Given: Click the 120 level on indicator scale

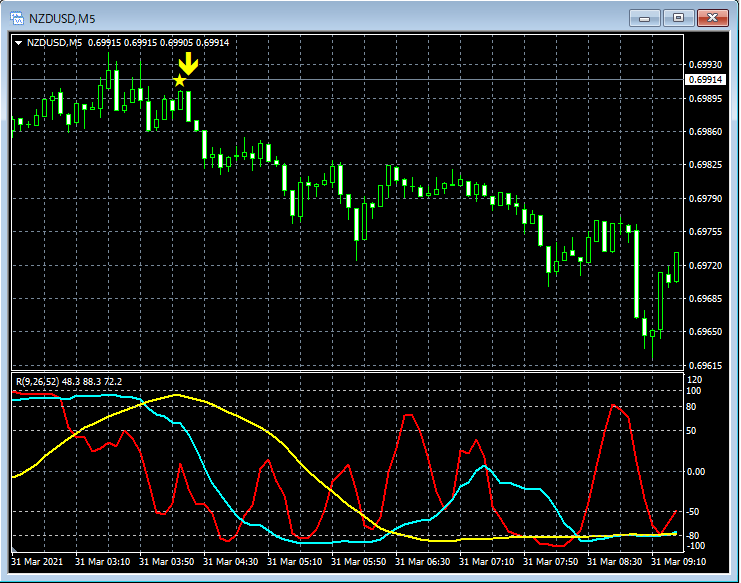Looking at the screenshot, I should coord(693,381).
